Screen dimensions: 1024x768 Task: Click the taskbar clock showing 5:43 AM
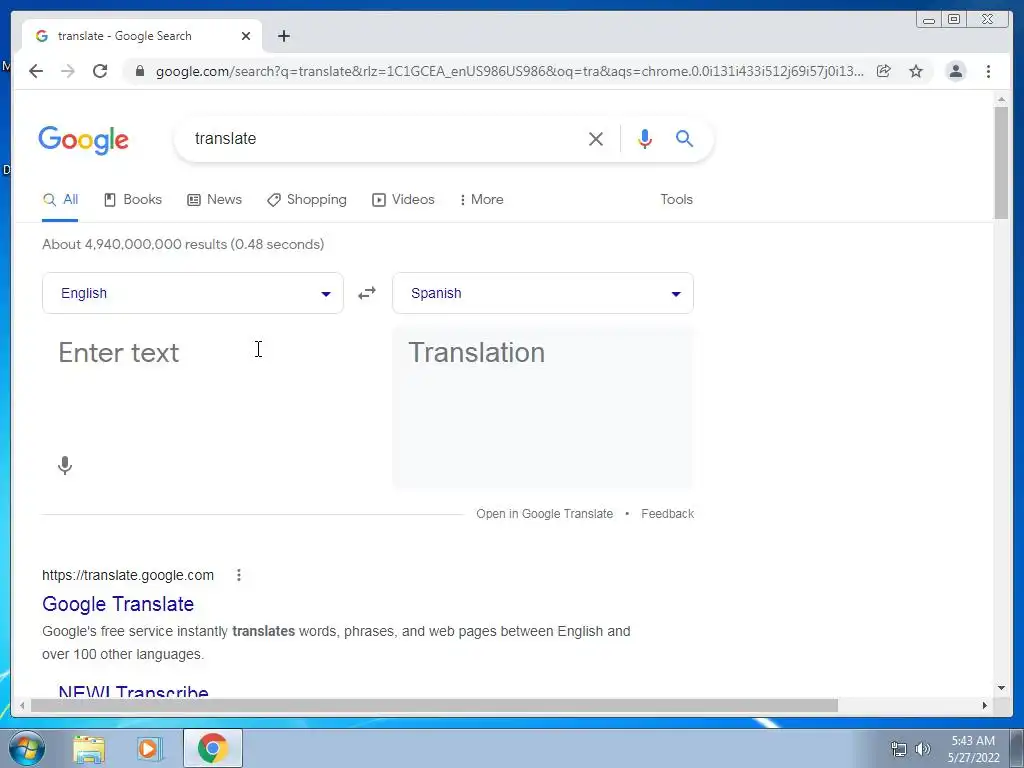point(973,749)
